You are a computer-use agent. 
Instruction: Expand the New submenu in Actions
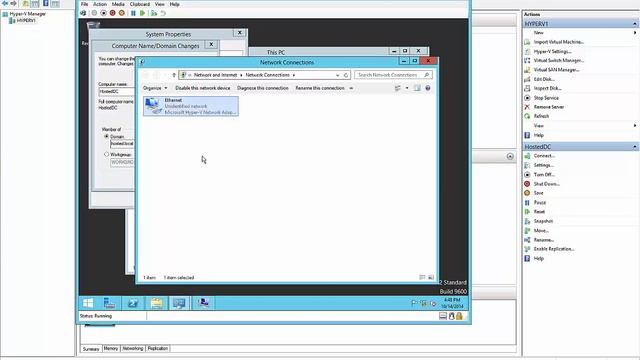635,33
